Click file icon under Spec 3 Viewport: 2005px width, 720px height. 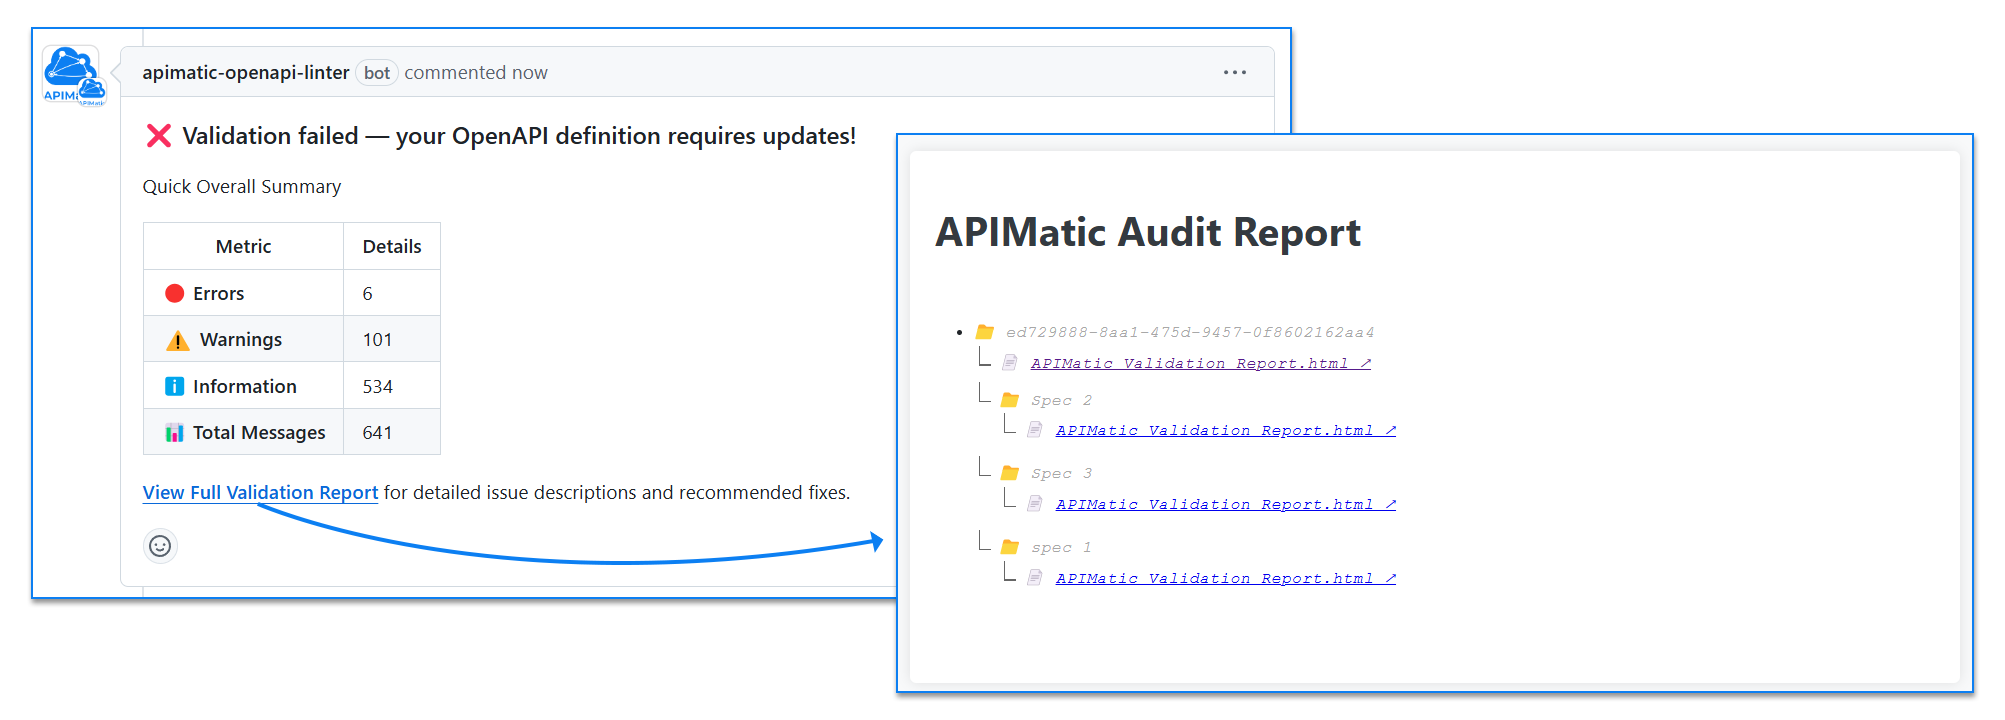(x=1035, y=504)
